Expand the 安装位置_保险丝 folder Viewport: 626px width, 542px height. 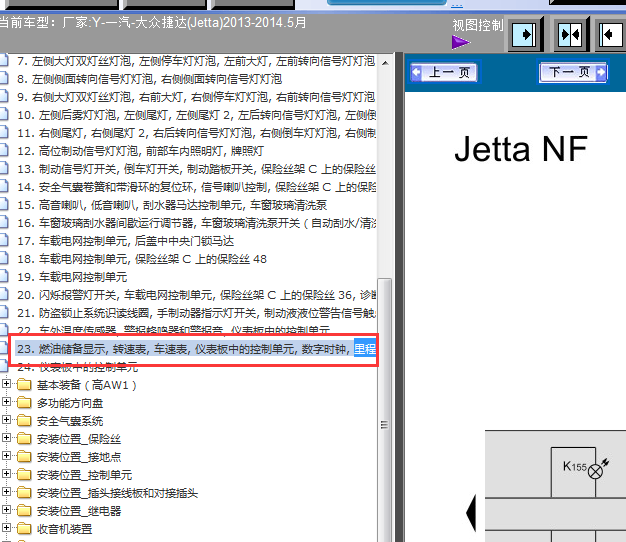(6, 437)
